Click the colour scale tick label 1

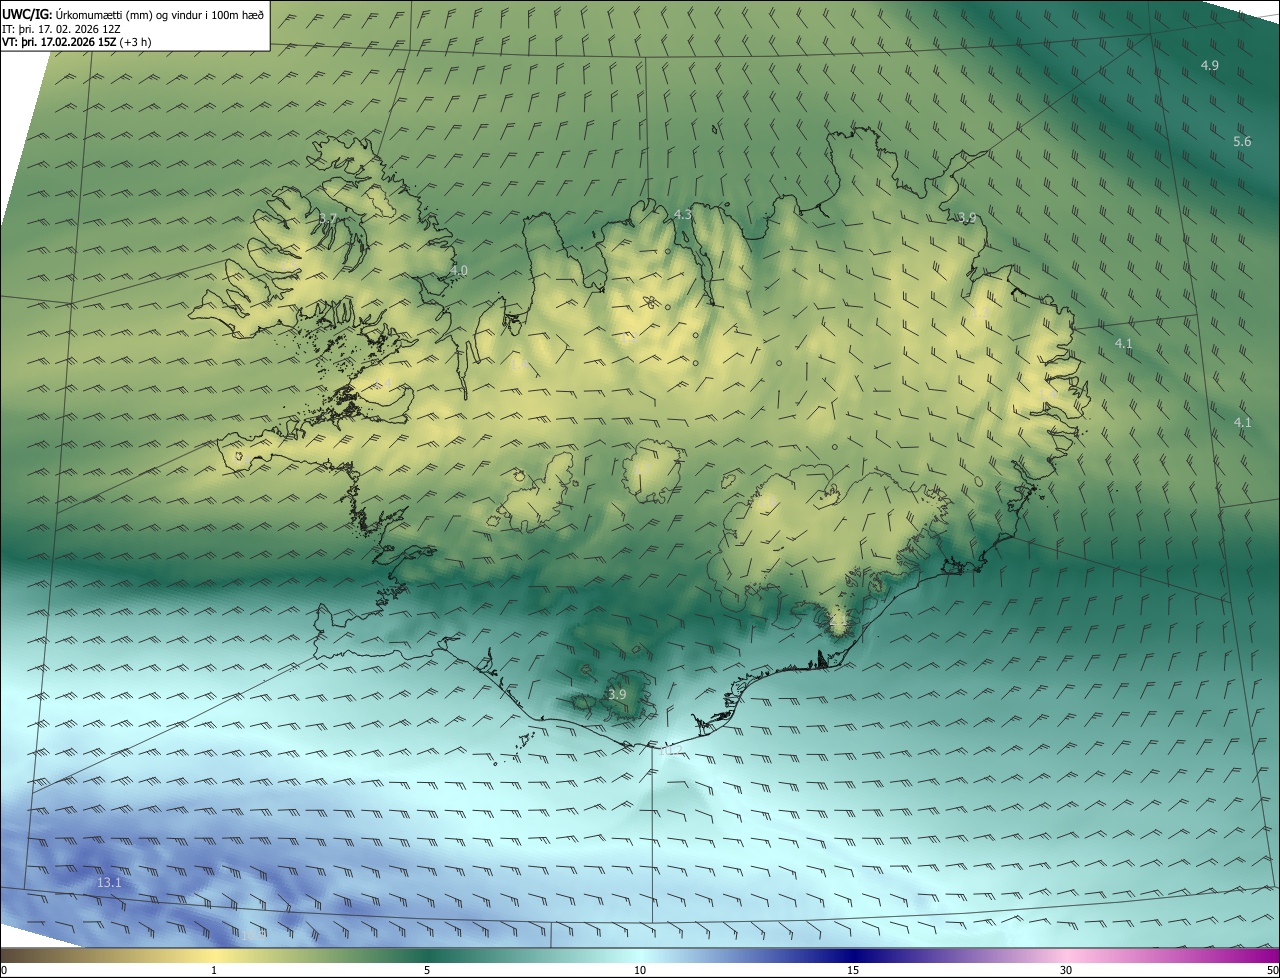(214, 970)
